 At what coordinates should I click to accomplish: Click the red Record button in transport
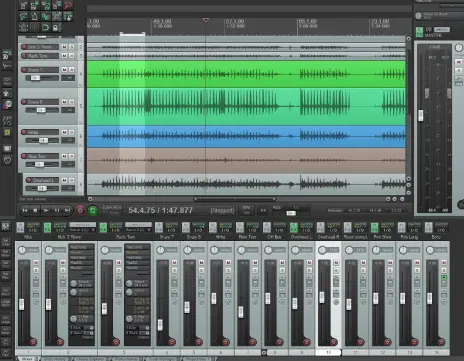pyautogui.click(x=80, y=210)
